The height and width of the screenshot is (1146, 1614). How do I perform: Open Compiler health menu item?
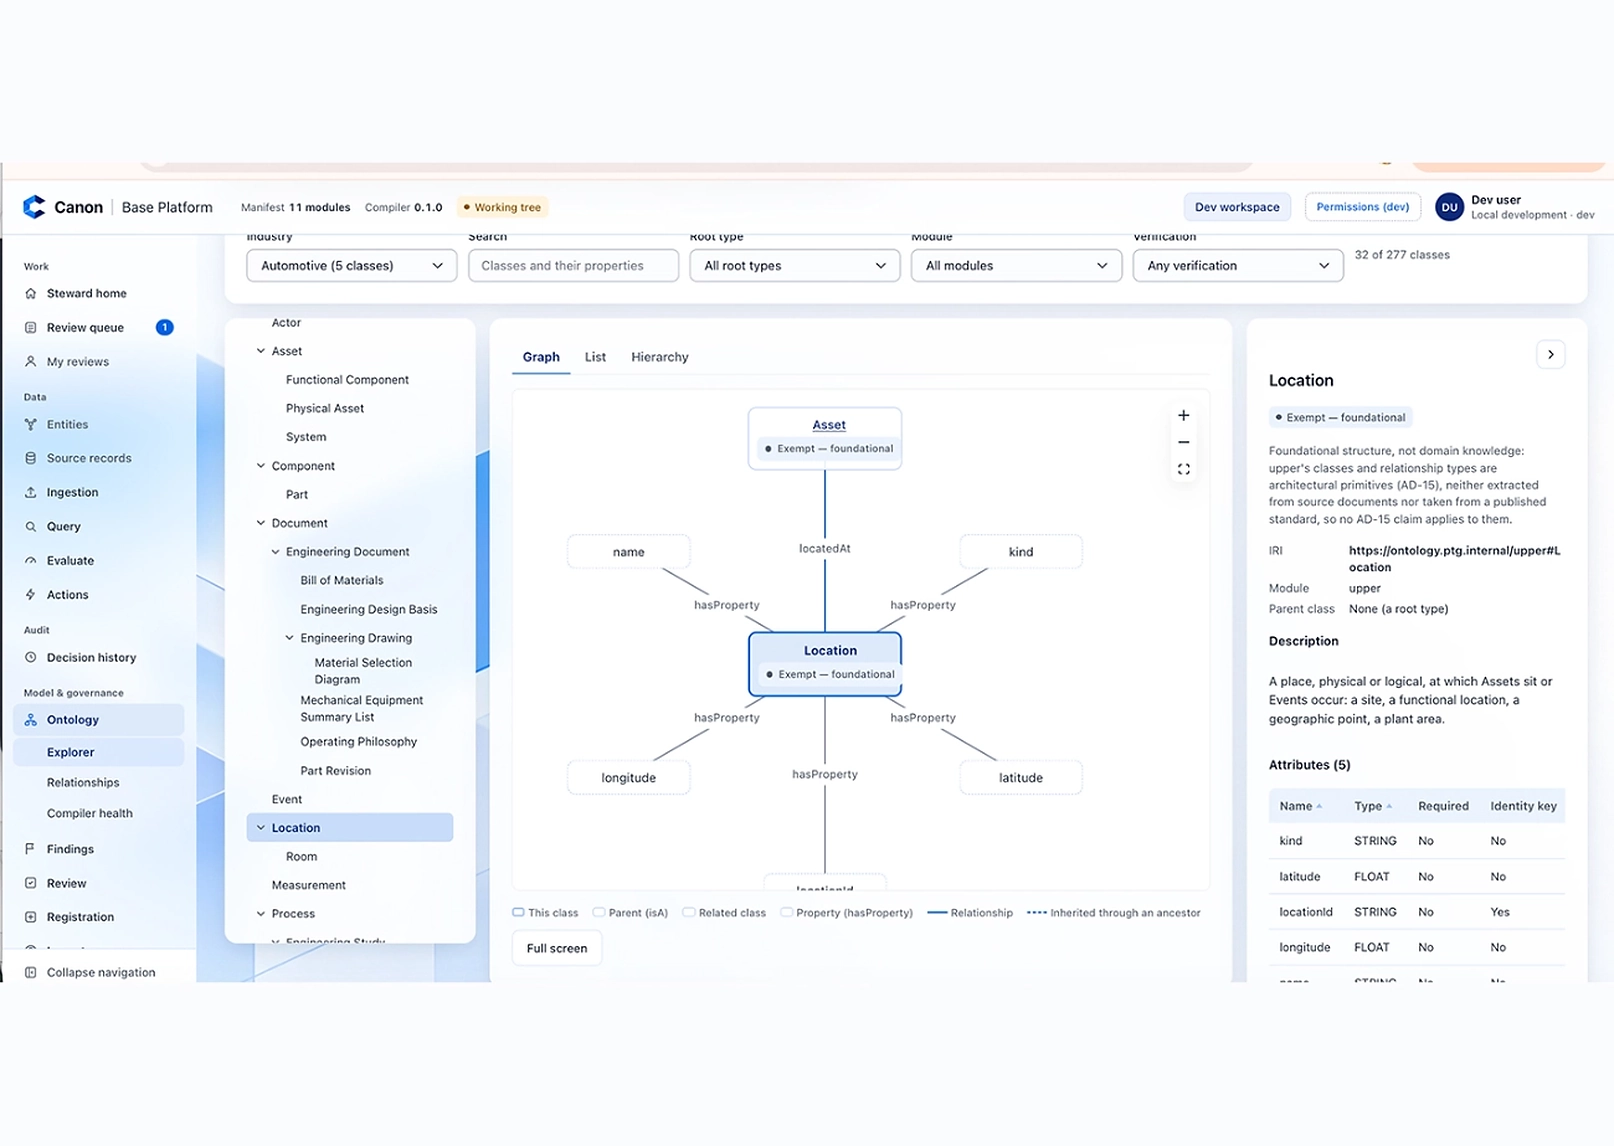(89, 813)
